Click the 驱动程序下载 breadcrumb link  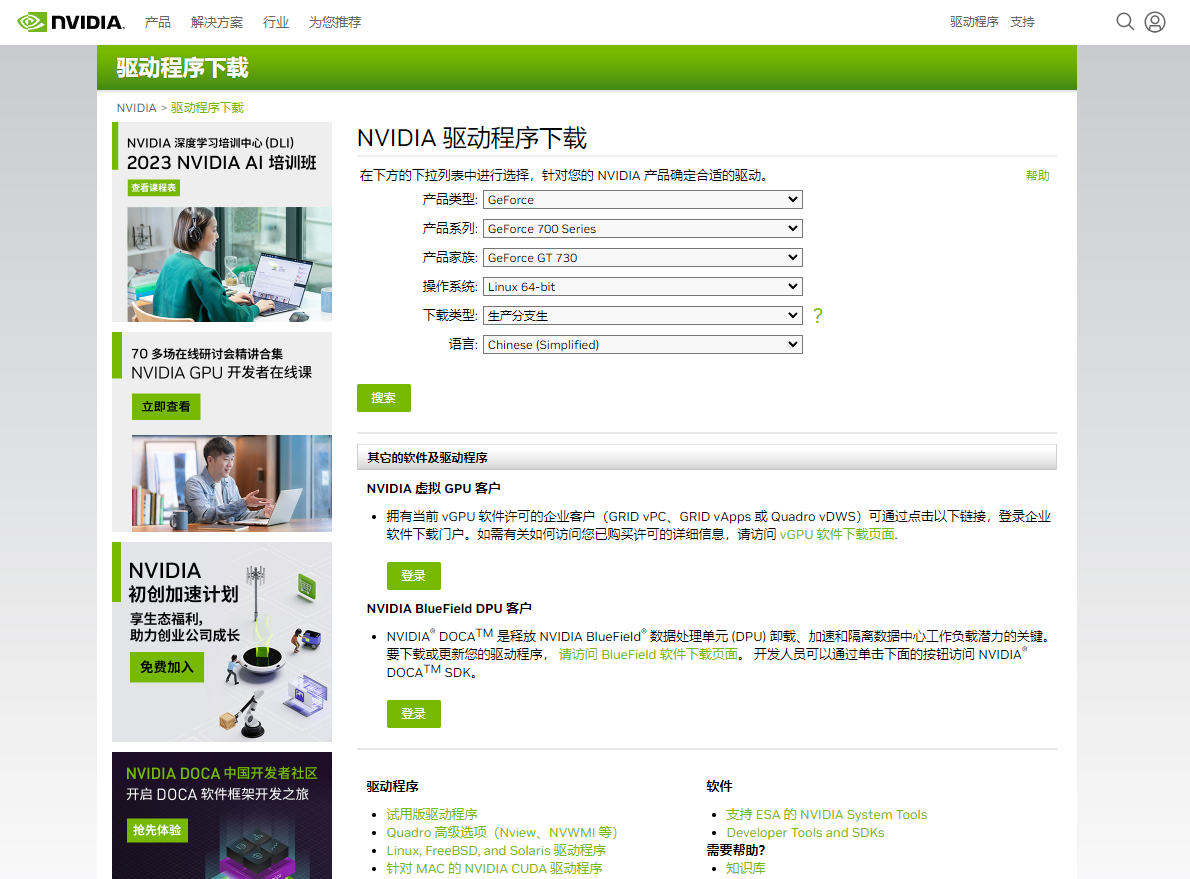pyautogui.click(x=207, y=108)
